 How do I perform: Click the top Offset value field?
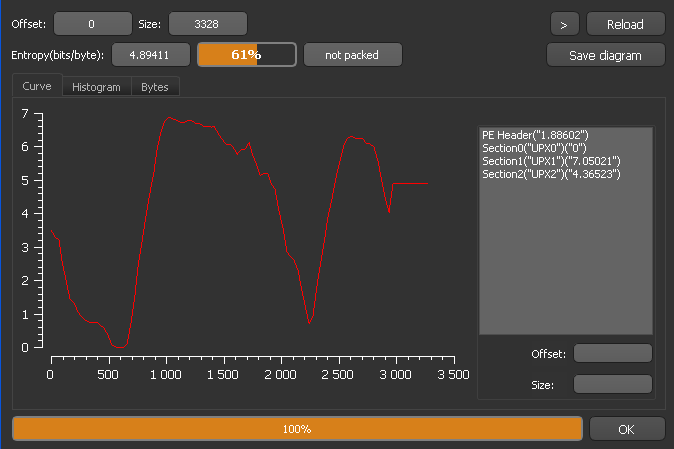pyautogui.click(x=92, y=24)
